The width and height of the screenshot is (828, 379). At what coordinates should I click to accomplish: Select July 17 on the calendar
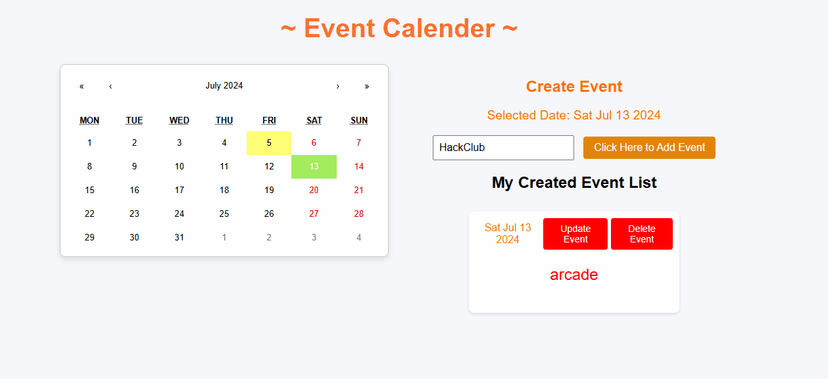click(x=179, y=190)
